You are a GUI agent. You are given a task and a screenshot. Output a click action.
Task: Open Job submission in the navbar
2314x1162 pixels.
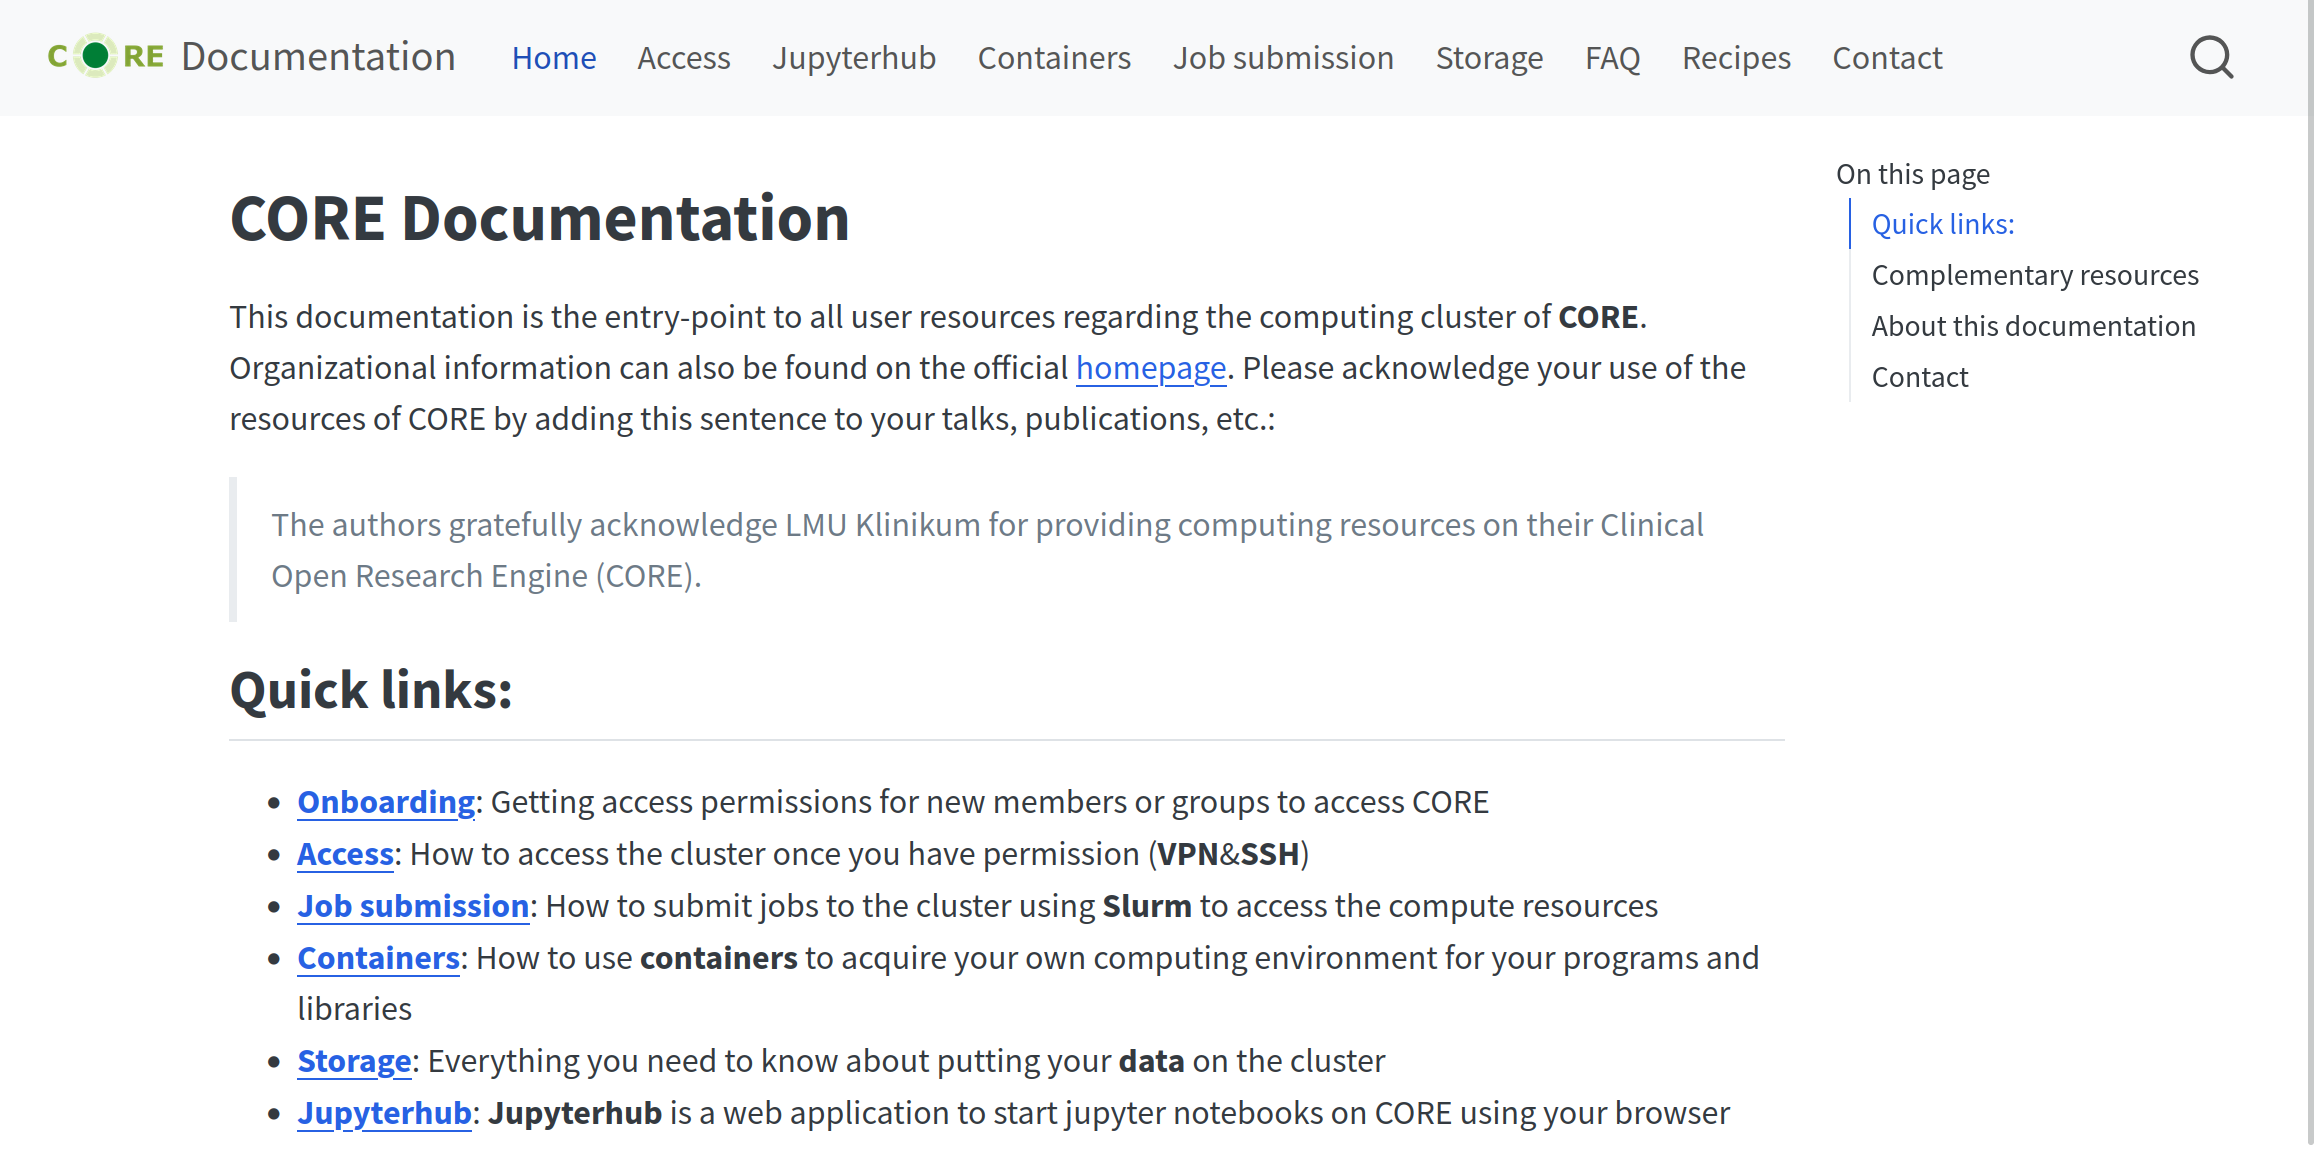click(1283, 58)
